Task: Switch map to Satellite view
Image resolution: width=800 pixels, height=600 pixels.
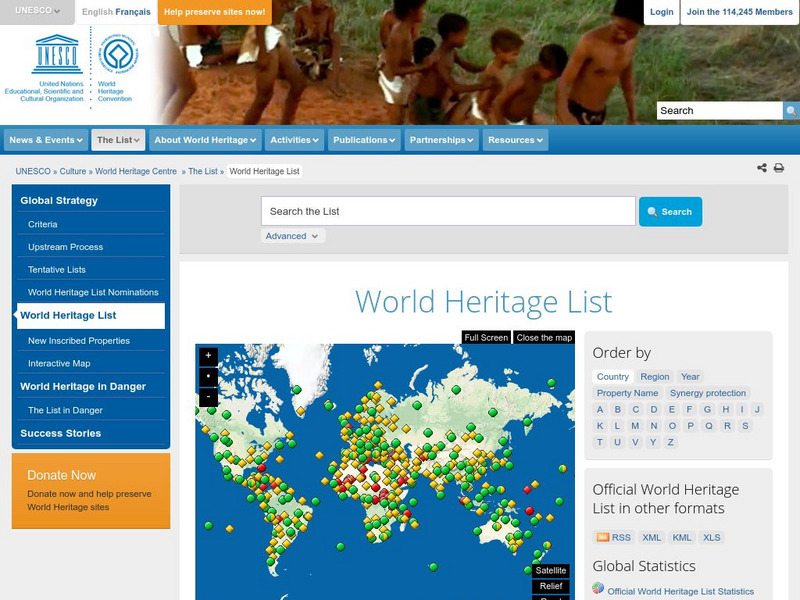Action: click(x=551, y=570)
